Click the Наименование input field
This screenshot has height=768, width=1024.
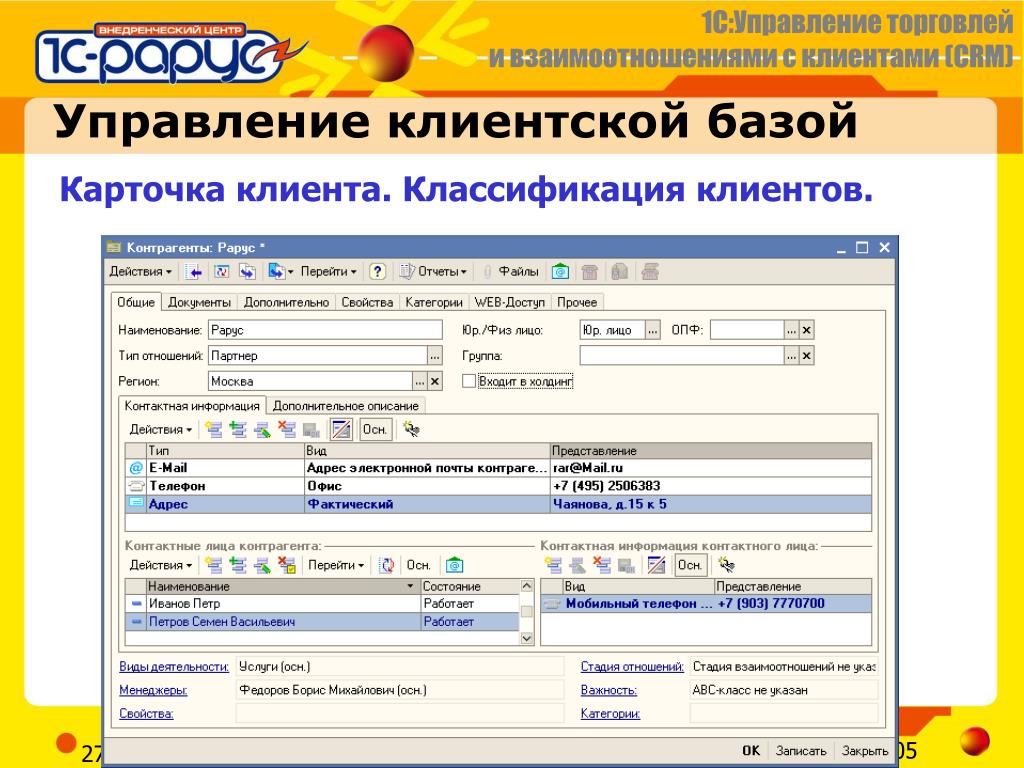(x=325, y=330)
